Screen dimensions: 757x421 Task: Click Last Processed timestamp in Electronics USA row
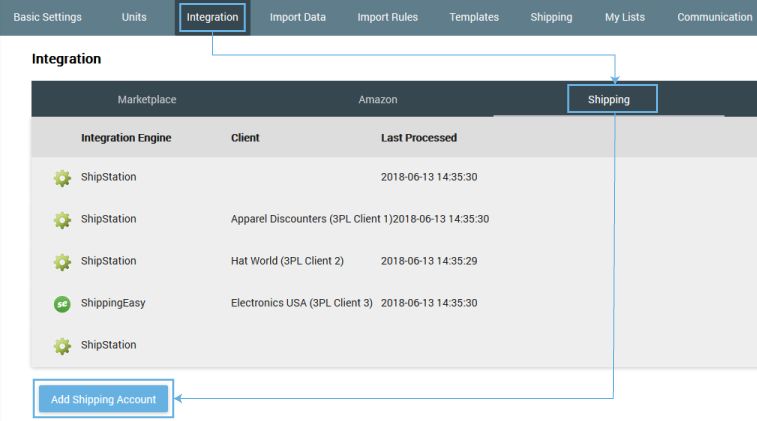tap(429, 303)
